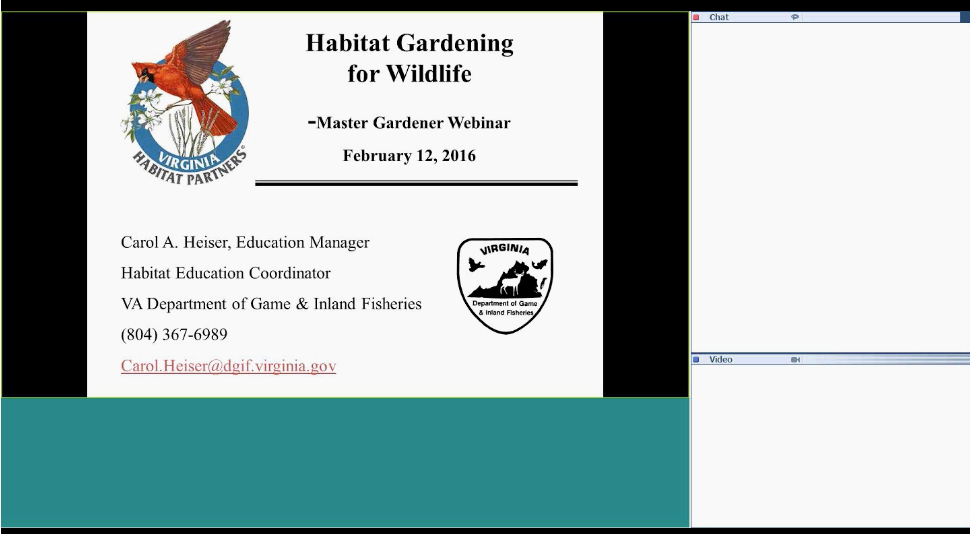Click the Virginia Department of Game shield logo
The height and width of the screenshot is (534, 974).
(505, 286)
